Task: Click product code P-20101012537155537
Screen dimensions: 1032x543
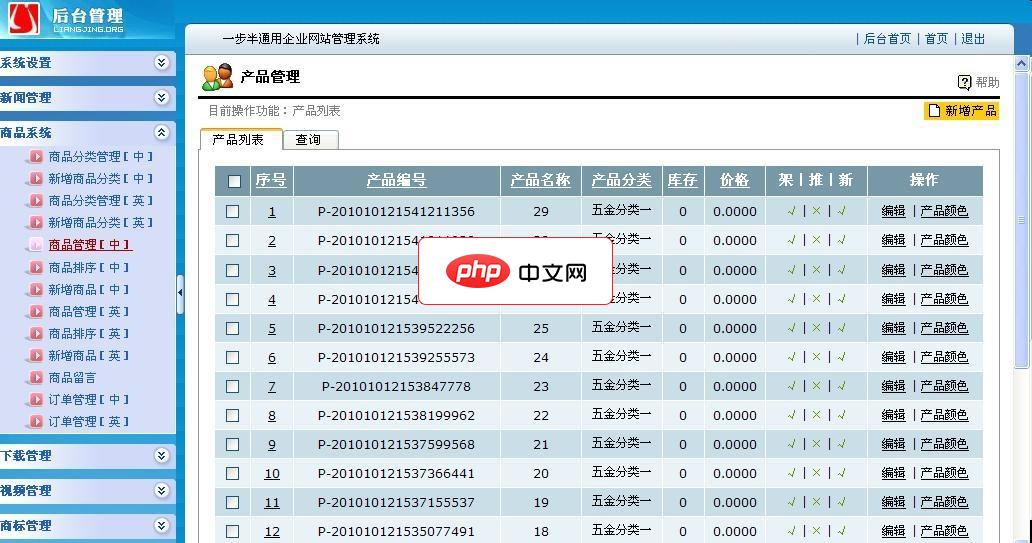Action: click(396, 502)
